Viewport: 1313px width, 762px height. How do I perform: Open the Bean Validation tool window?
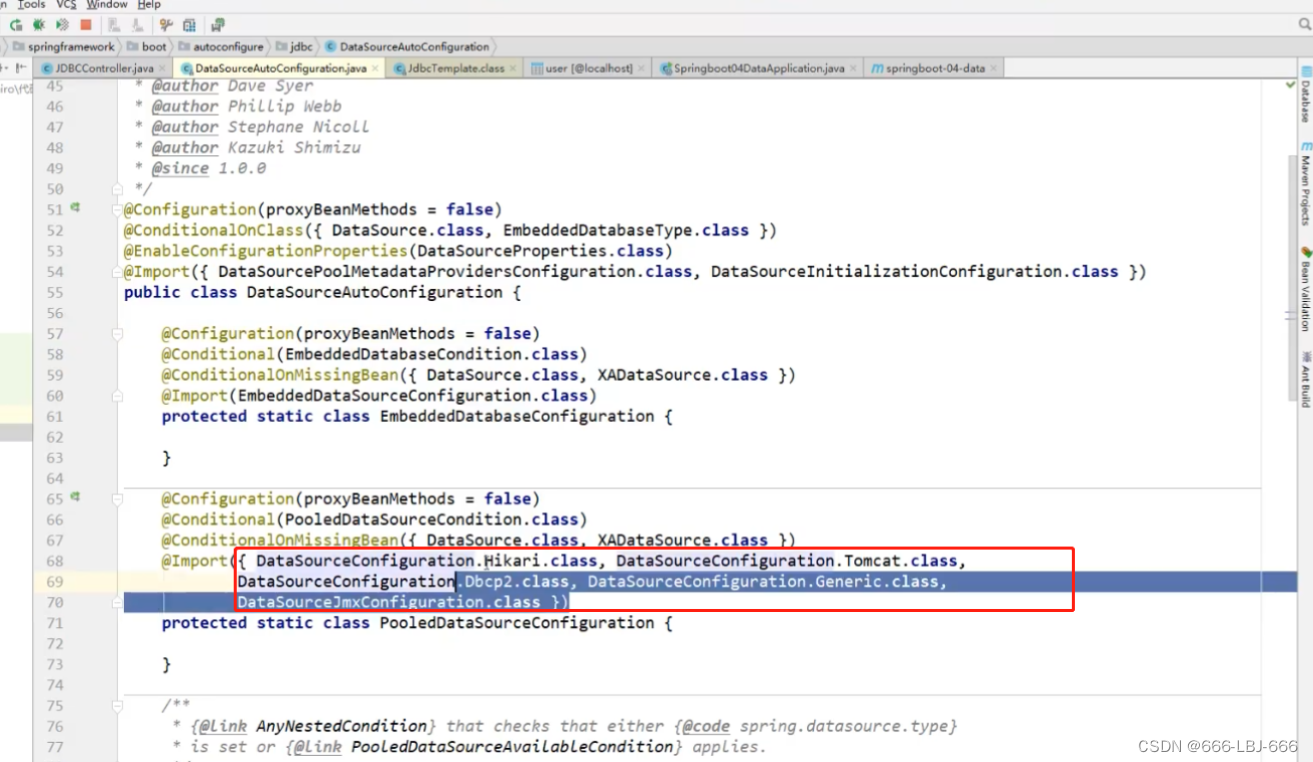click(1305, 289)
